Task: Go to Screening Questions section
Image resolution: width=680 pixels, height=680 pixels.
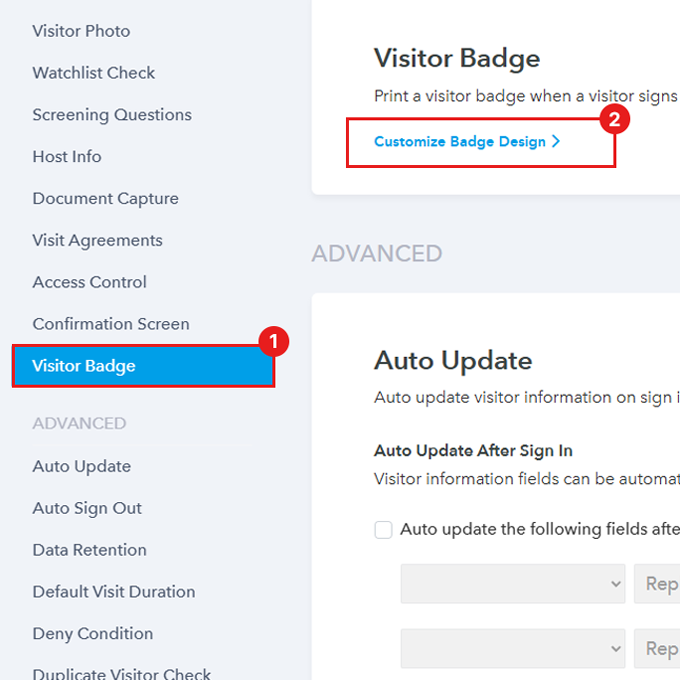Action: (112, 115)
